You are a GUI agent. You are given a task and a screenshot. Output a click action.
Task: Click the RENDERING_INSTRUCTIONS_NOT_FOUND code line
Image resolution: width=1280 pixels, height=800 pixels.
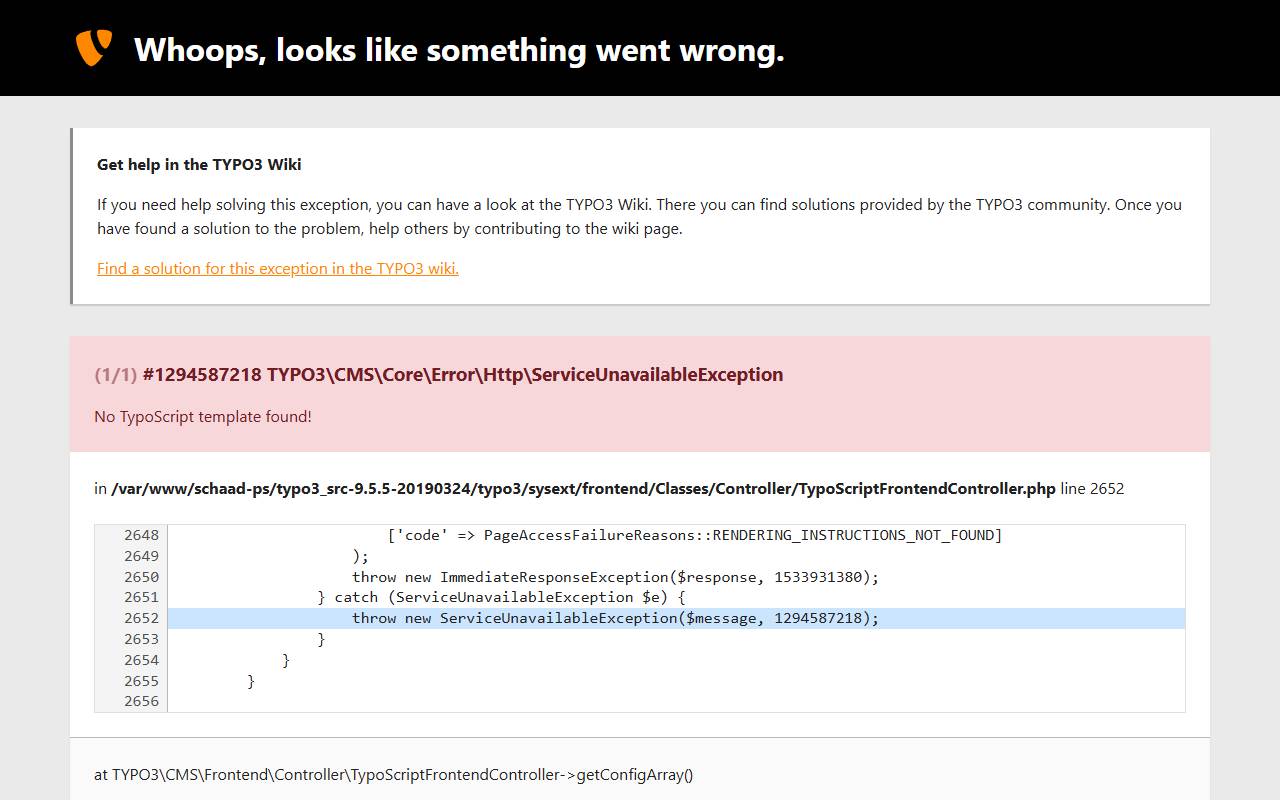pos(695,535)
